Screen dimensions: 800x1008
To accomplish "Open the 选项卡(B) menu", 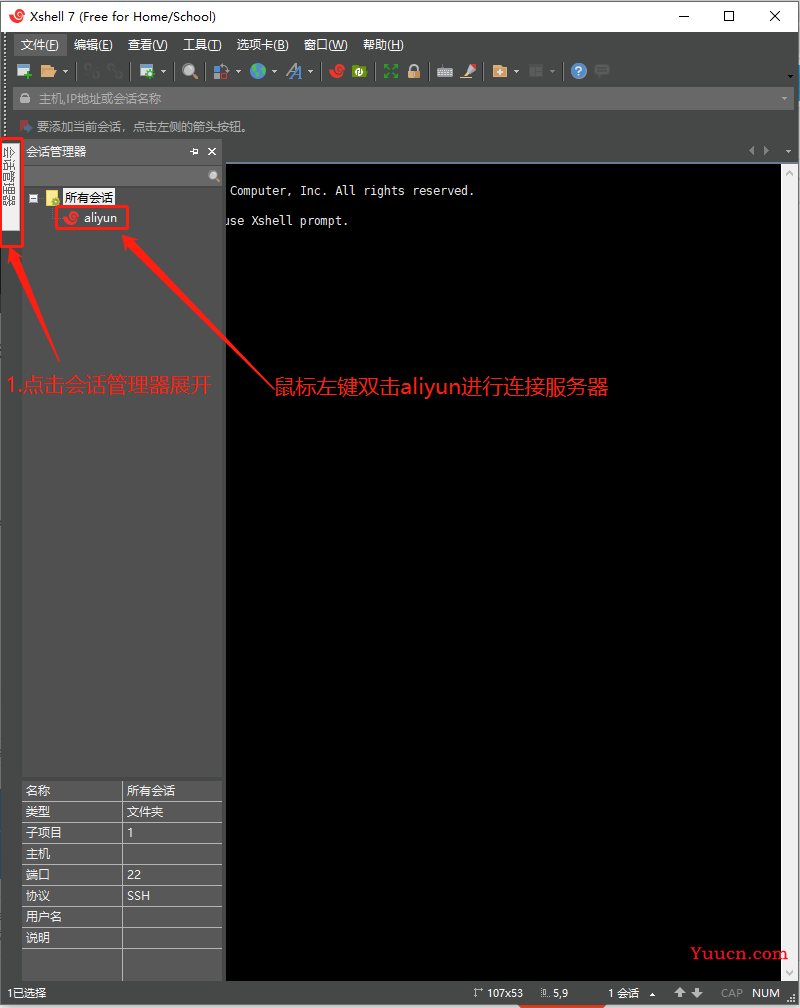I will coord(262,44).
